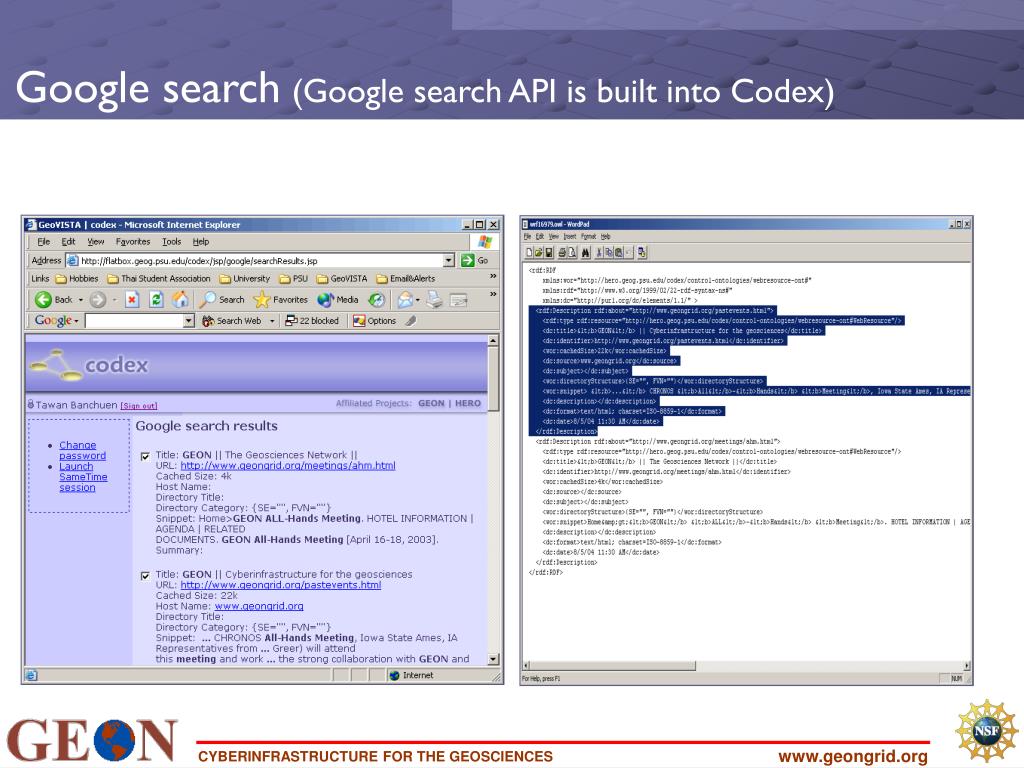Uncheck the pastevents.html search result checkbox
Viewport: 1024px width, 768px height.
coord(145,575)
